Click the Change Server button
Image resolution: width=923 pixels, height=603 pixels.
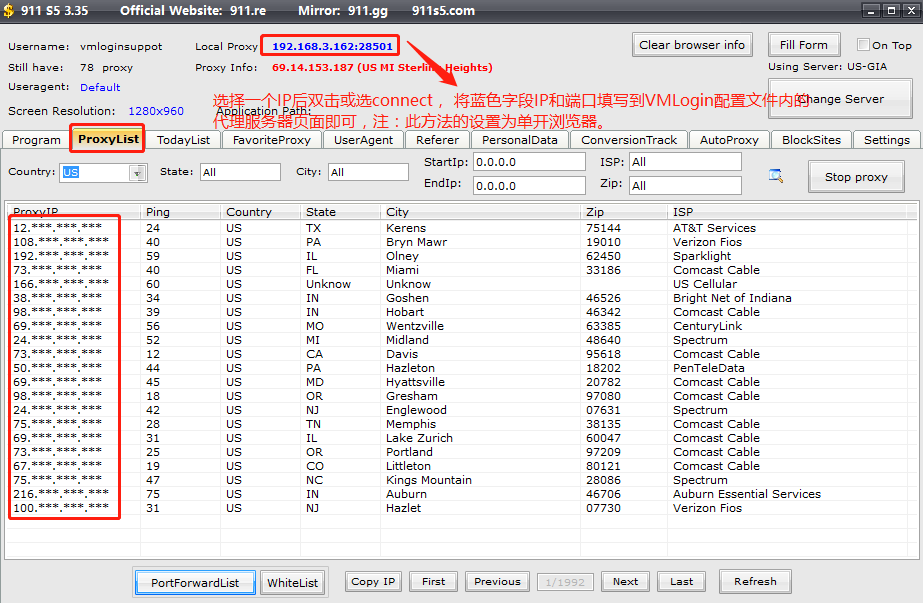840,99
